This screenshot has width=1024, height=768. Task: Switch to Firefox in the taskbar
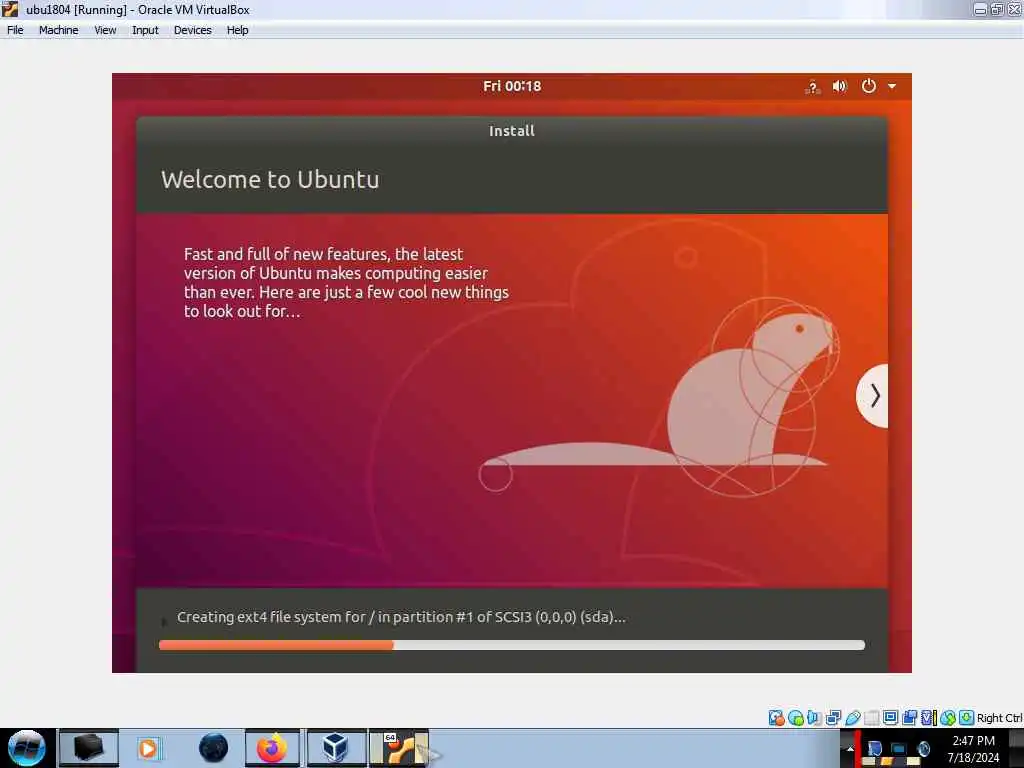click(272, 748)
